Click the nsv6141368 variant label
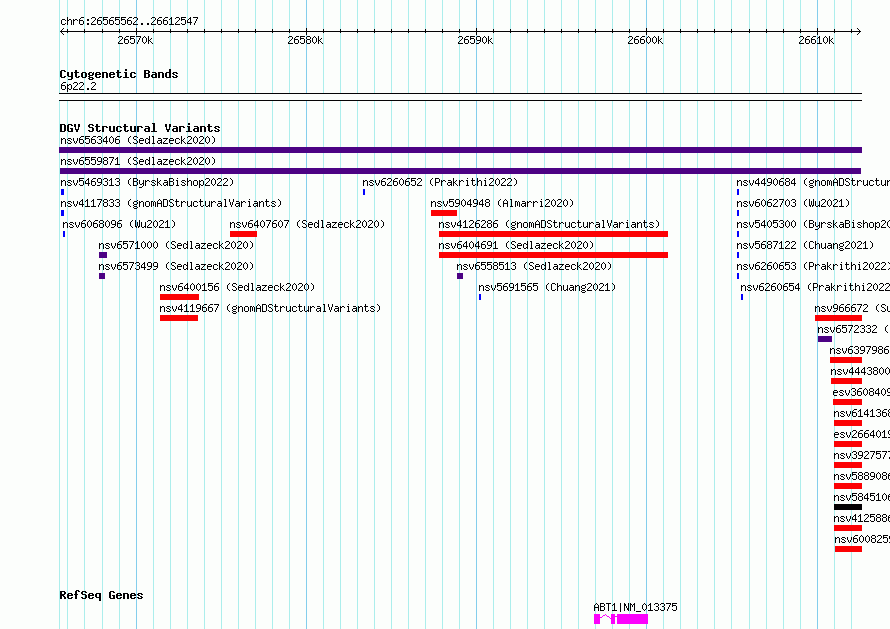 pyautogui.click(x=862, y=413)
